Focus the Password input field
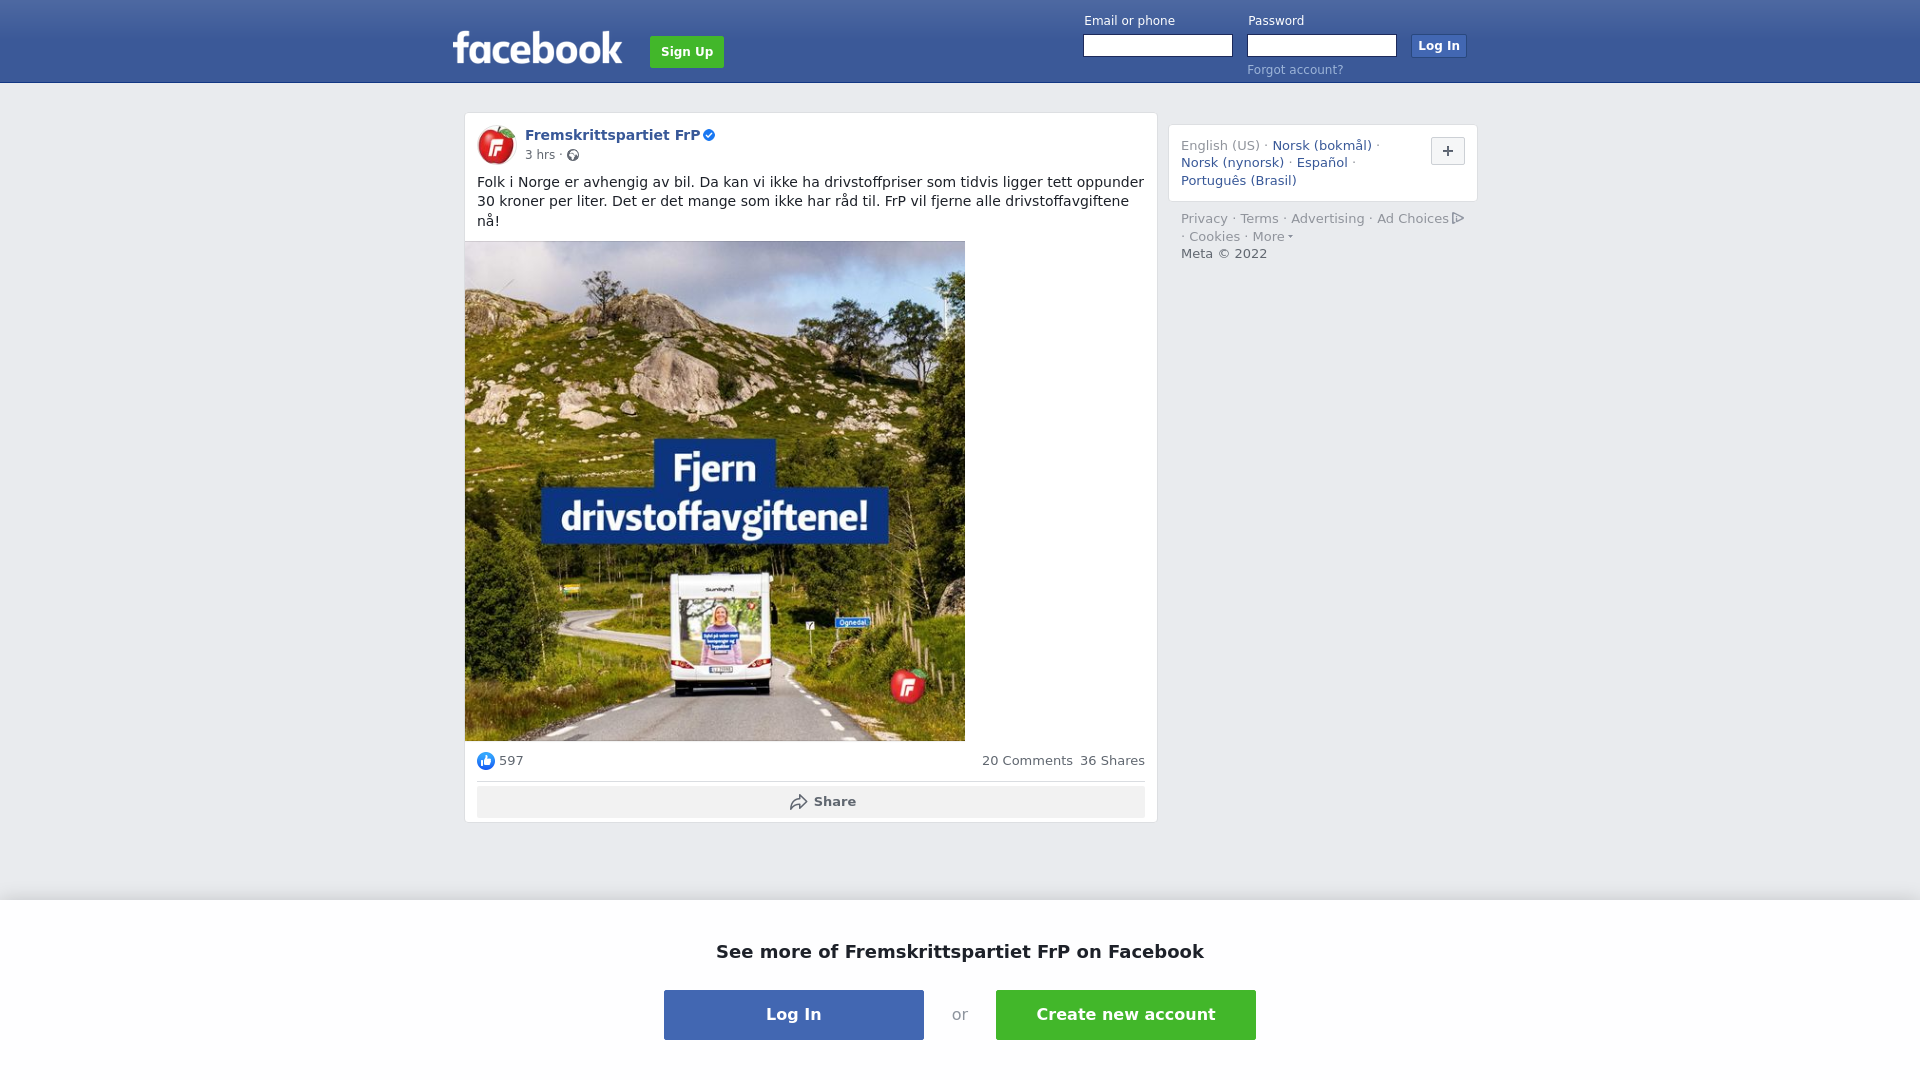The image size is (1920, 1080). [x=1322, y=46]
